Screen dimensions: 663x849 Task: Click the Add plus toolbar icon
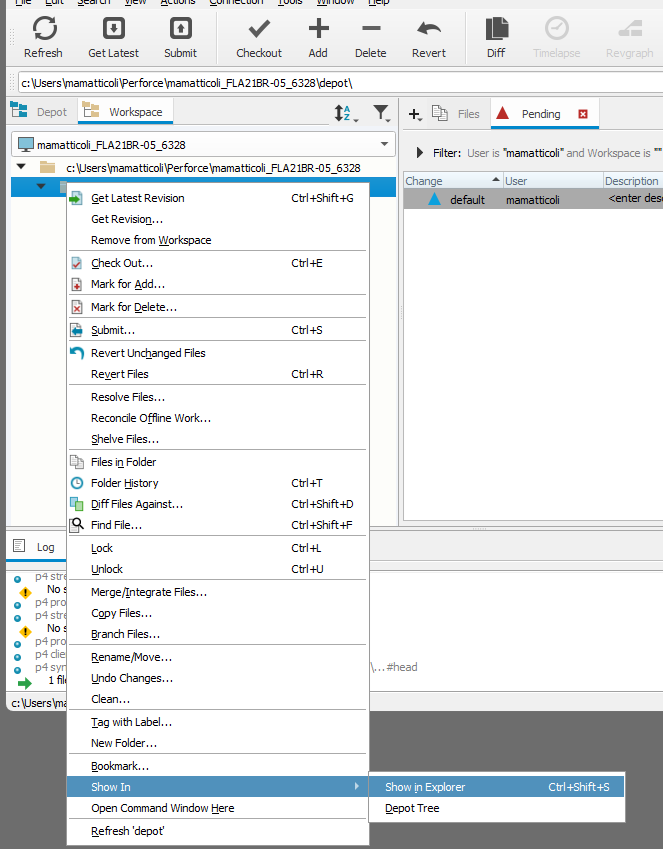coord(318,29)
